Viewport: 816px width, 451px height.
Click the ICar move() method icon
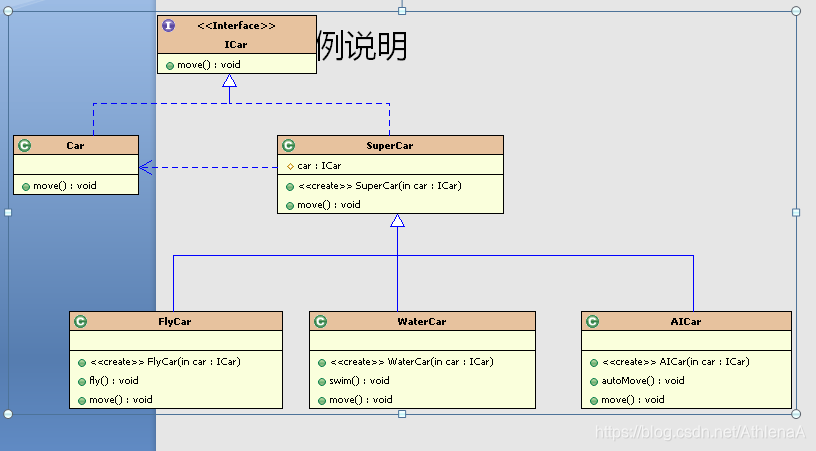[x=170, y=66]
